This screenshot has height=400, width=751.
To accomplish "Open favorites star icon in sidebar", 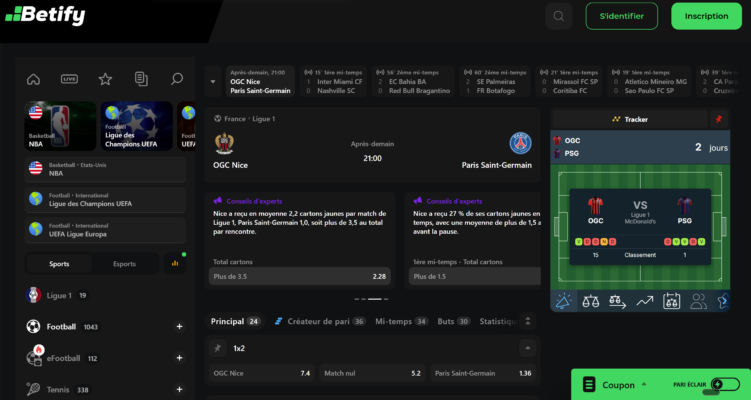I will 105,79.
